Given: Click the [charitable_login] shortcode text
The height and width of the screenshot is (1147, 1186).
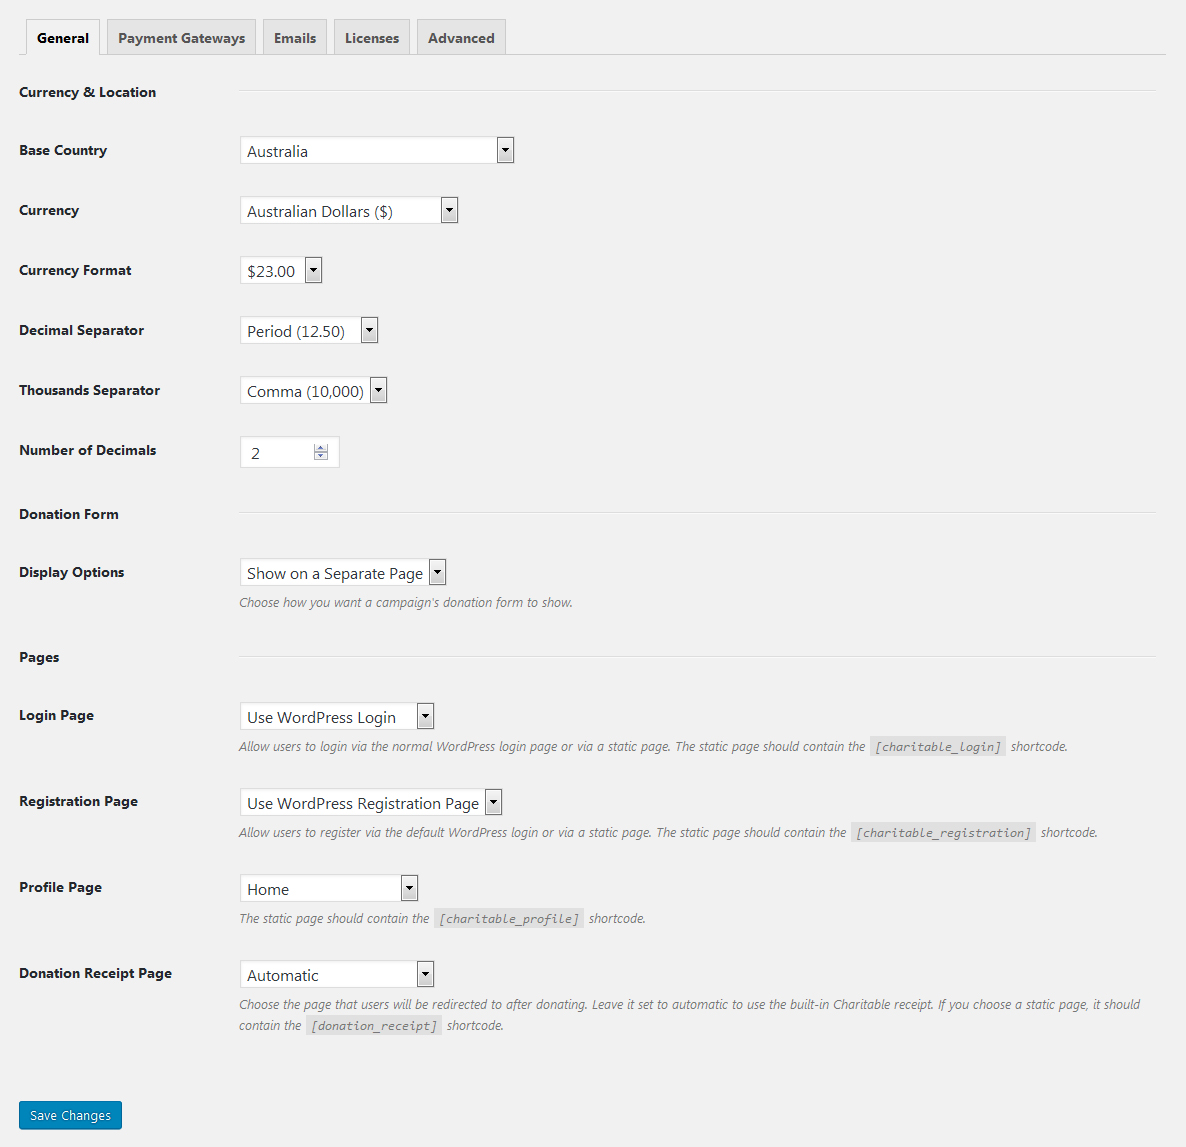Looking at the screenshot, I should coord(937,747).
